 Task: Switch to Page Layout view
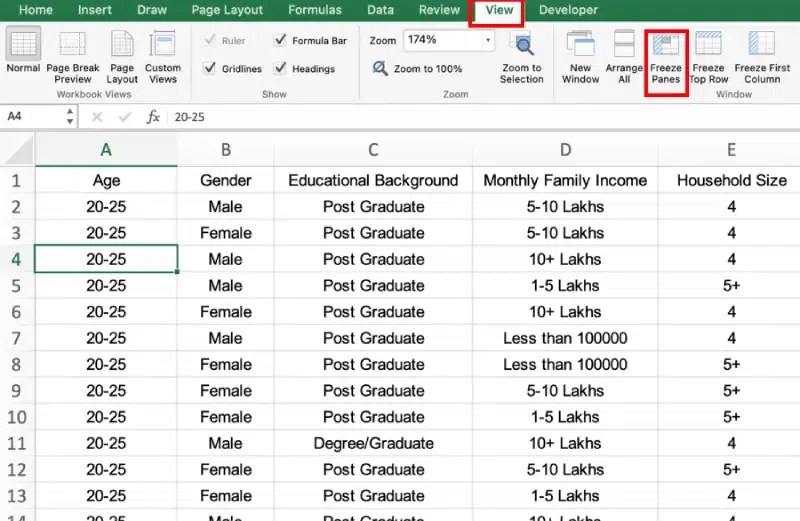pyautogui.click(x=122, y=57)
